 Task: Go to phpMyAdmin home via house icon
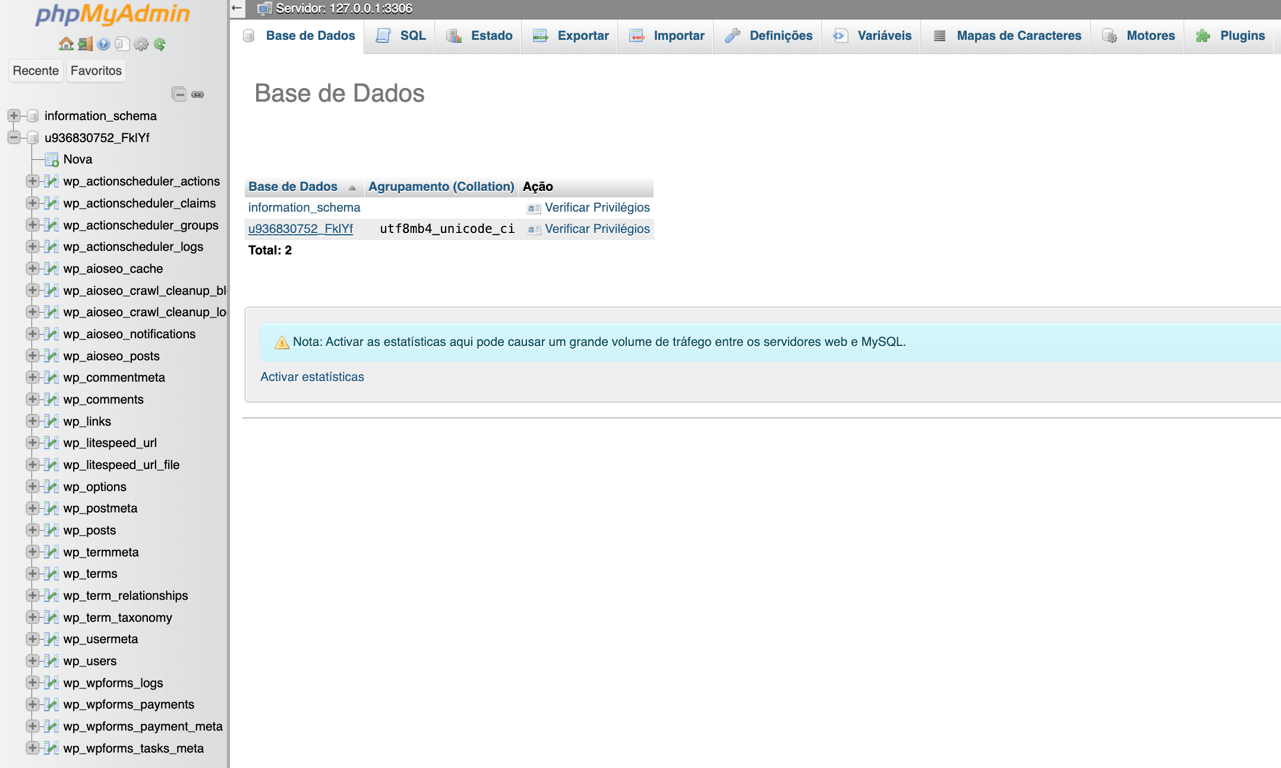click(x=66, y=44)
